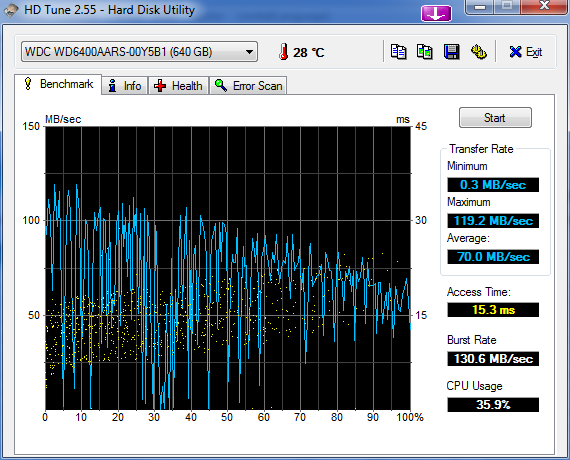Click the HD Tune title bar app icon
570x460 pixels.
click(11, 10)
